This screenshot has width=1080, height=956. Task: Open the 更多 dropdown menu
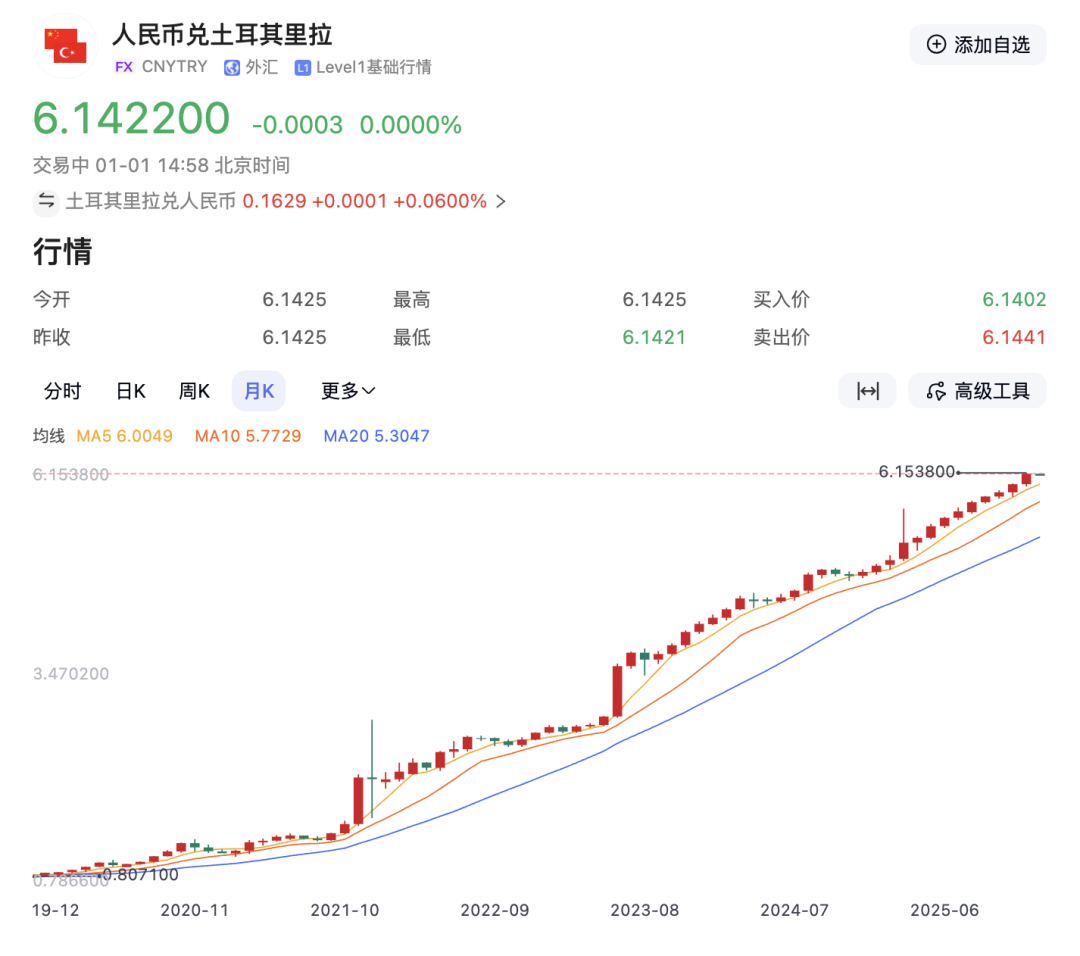pos(347,391)
